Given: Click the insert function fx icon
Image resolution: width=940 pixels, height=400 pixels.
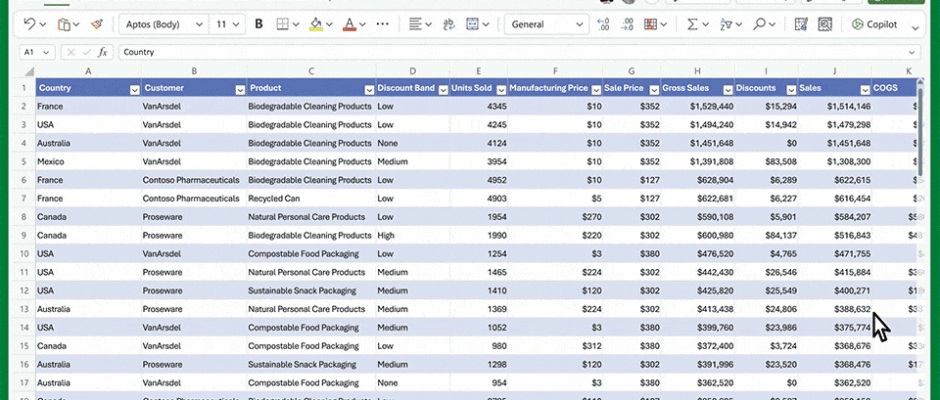Looking at the screenshot, I should coord(103,52).
